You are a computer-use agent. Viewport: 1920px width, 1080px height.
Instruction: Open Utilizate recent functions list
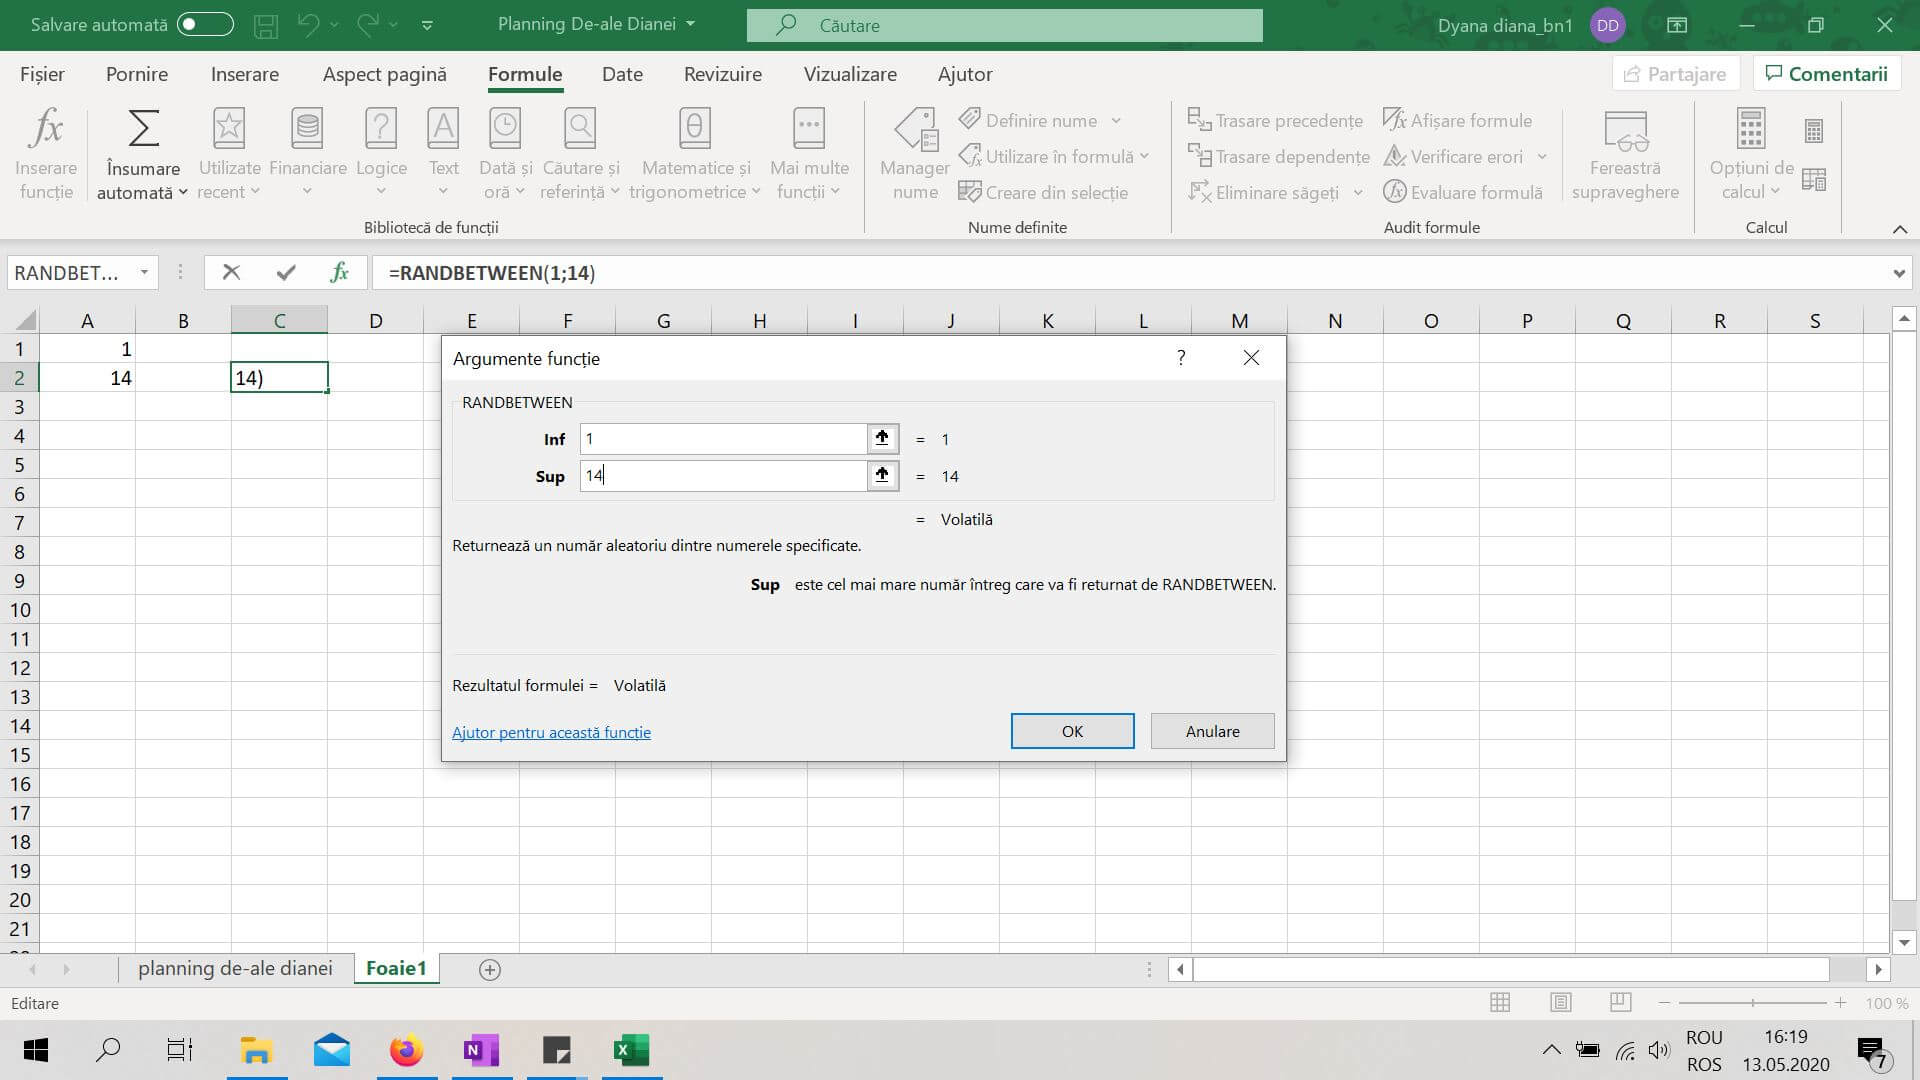229,153
